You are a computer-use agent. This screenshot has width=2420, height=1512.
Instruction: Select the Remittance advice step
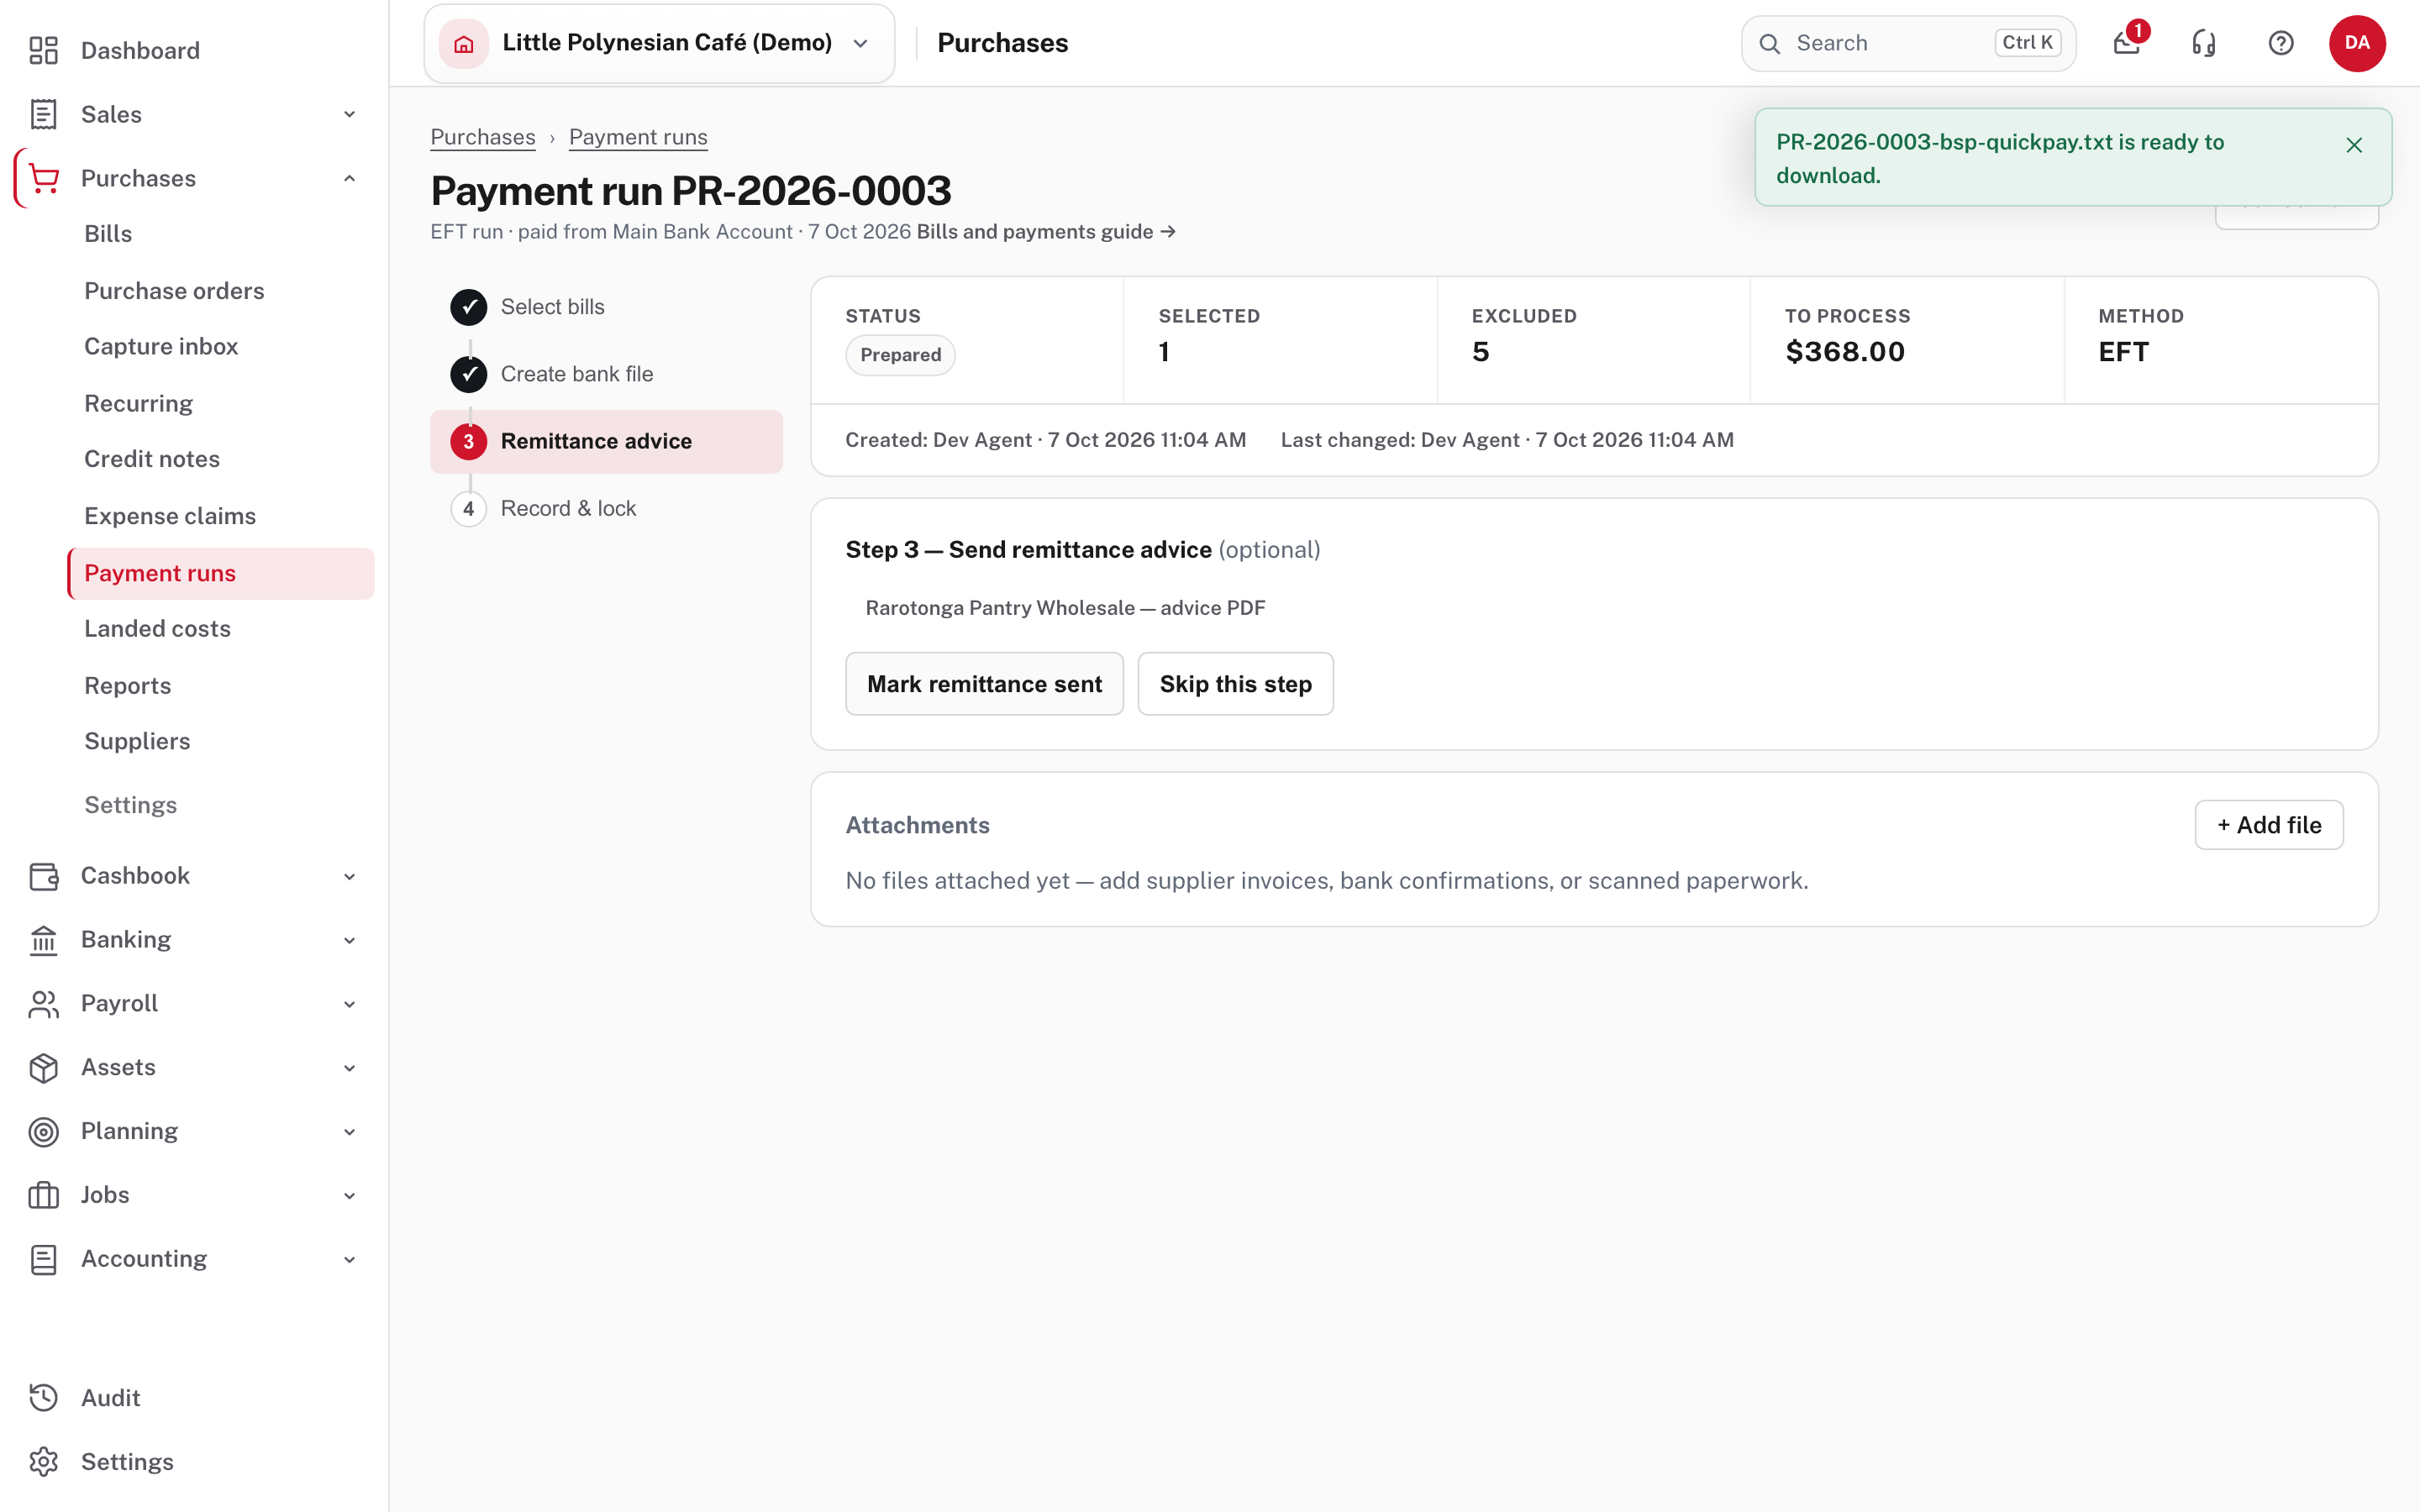point(606,442)
